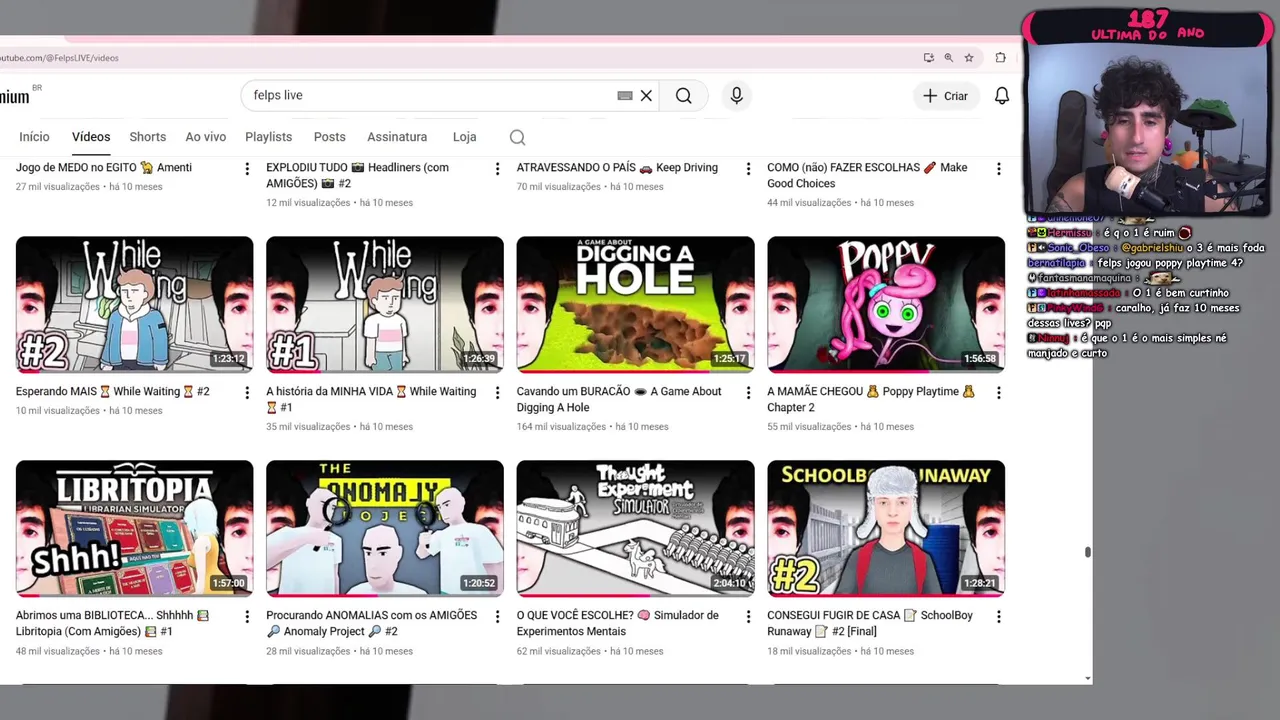Play the Anomaly Project thumbnail
Image resolution: width=1280 pixels, height=720 pixels.
coord(385,528)
